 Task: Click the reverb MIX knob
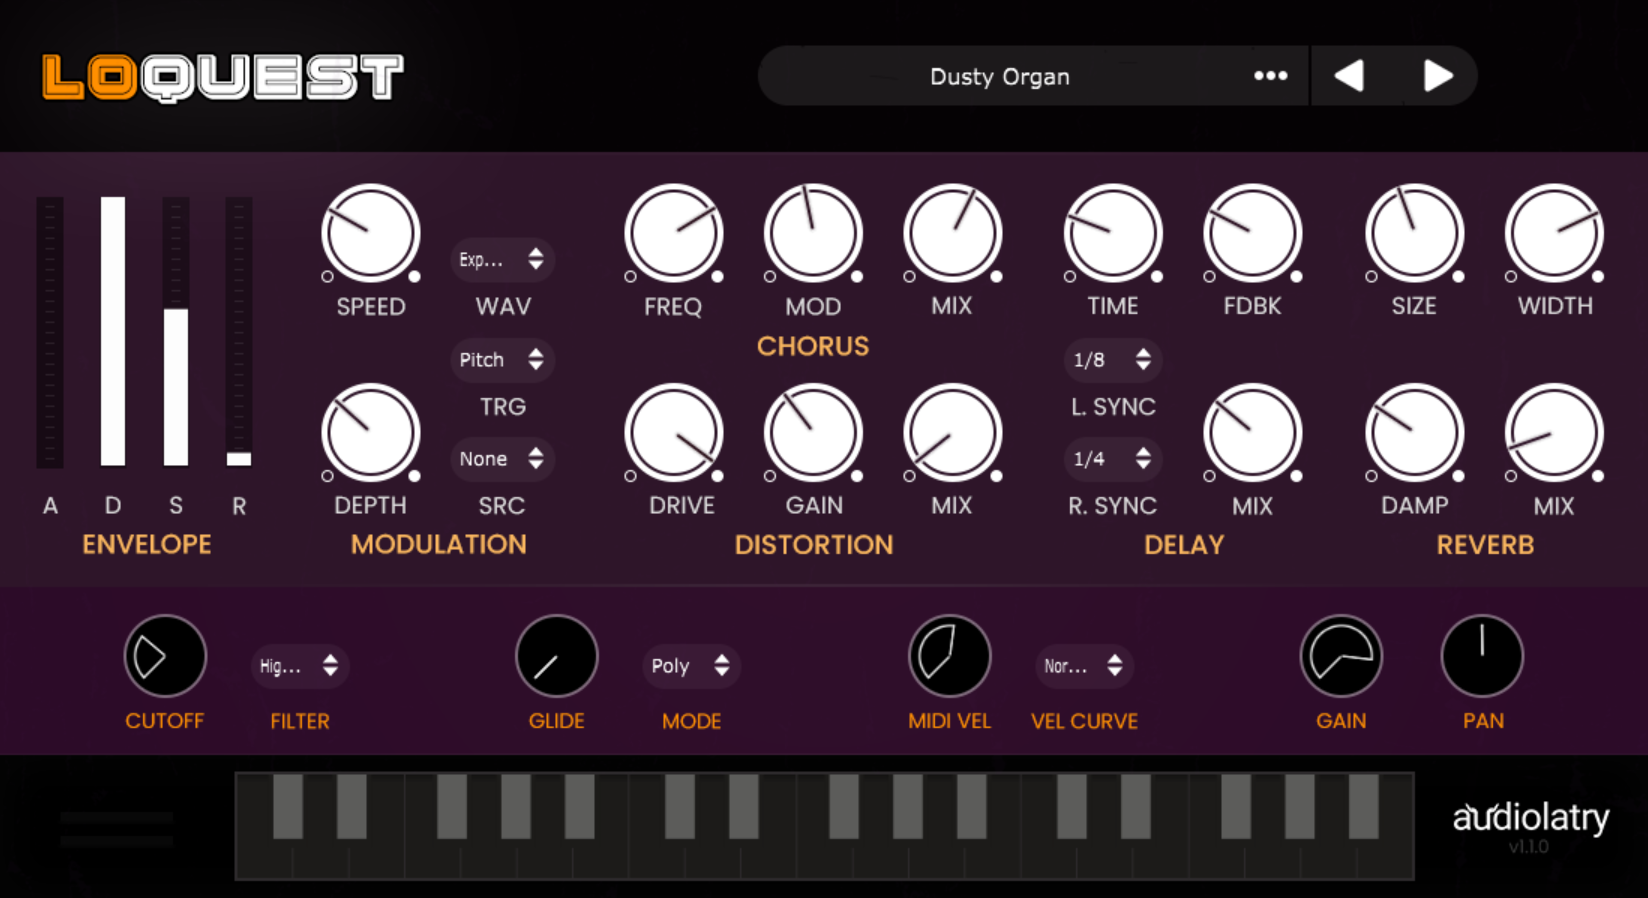[x=1554, y=433]
